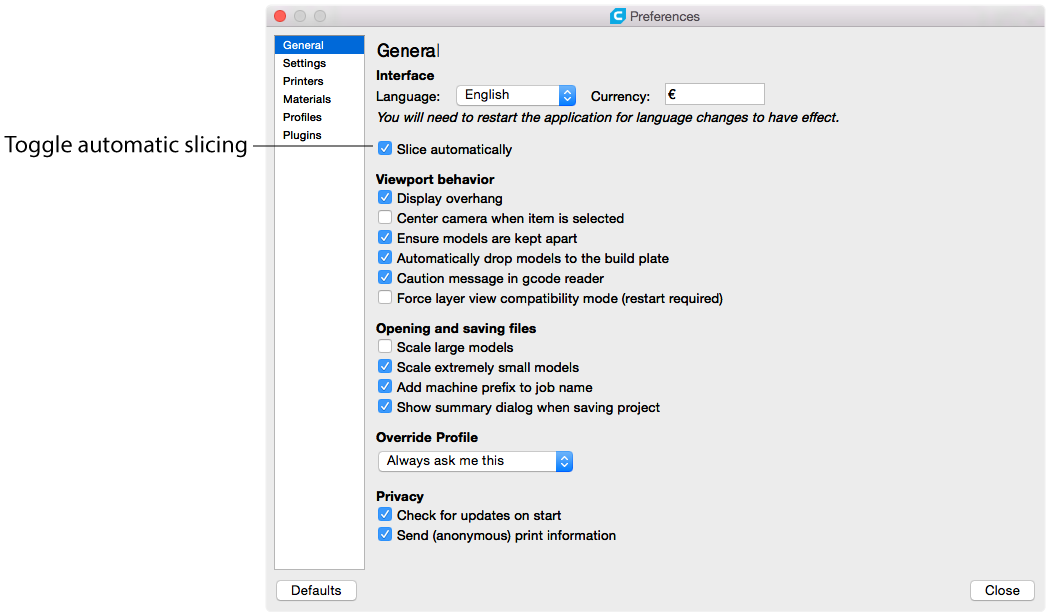
Task: Click the Defaults button
Action: coord(316,590)
